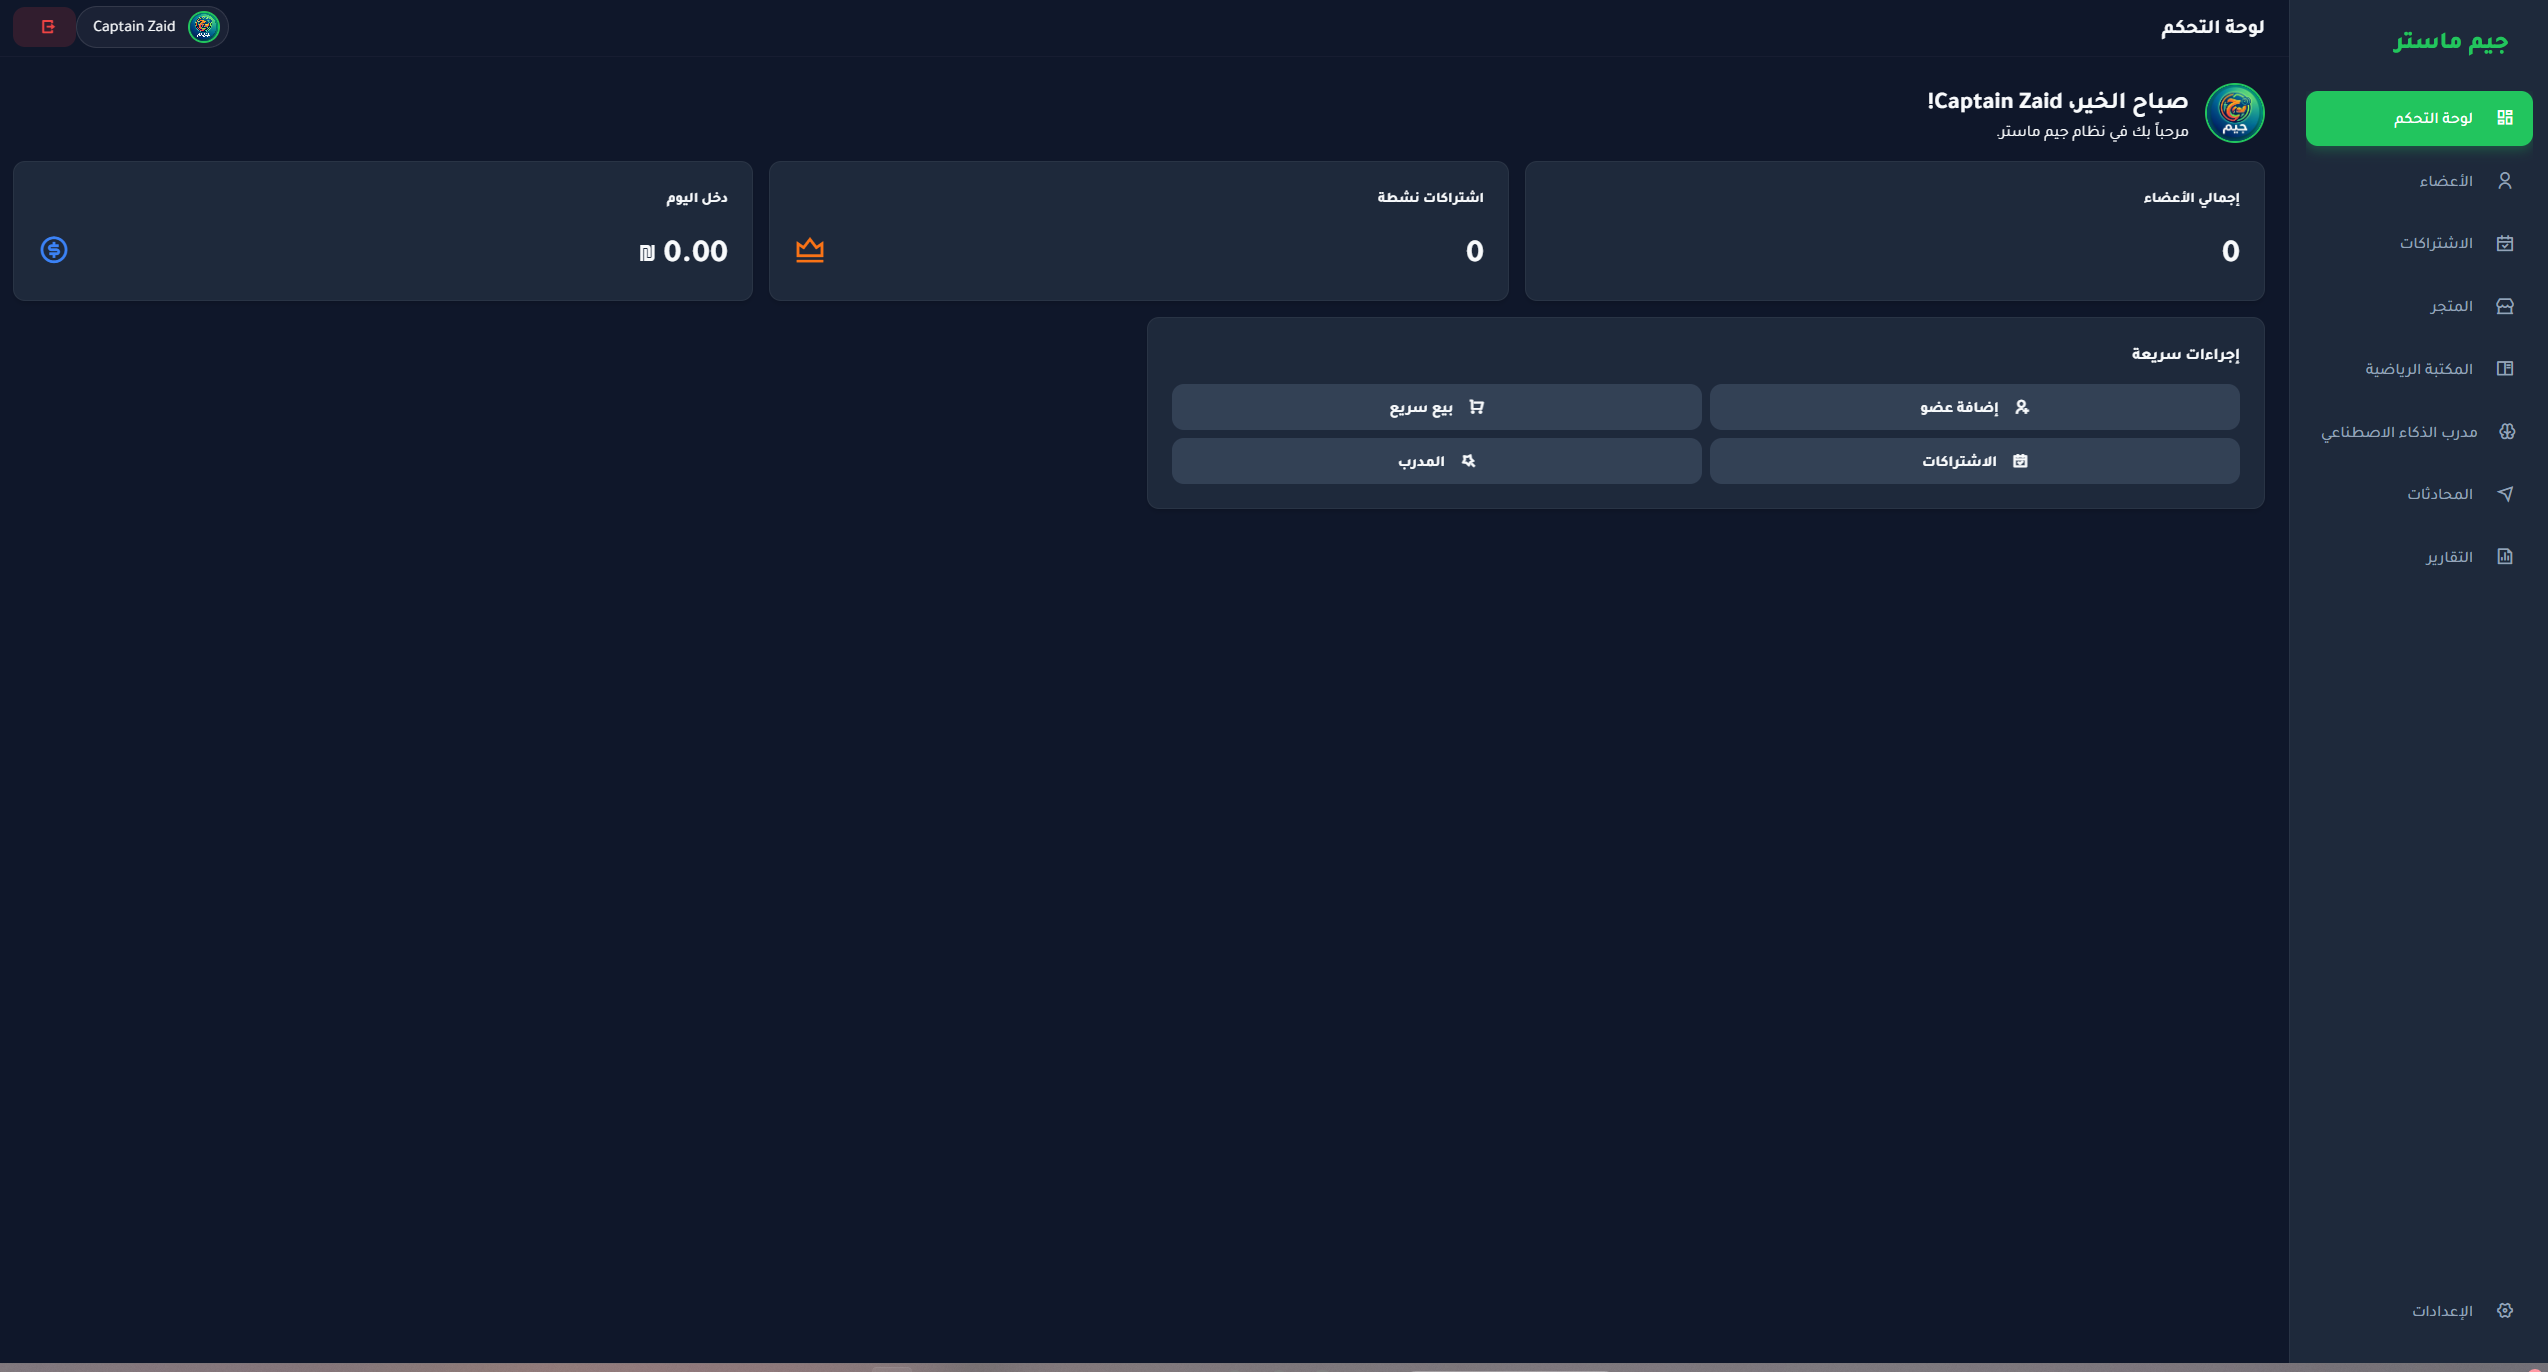Click the store icon next to المتجر

(2504, 306)
